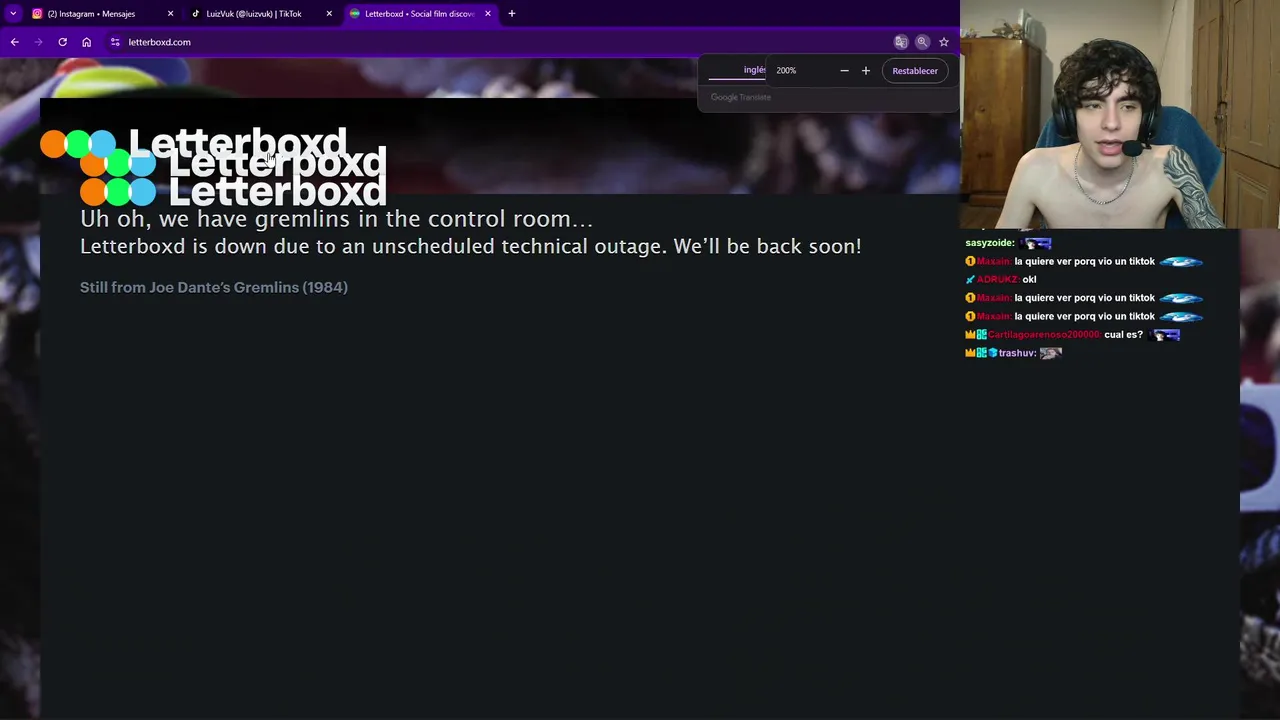This screenshot has width=1280, height=720.
Task: Select the inglés language tab in translate popup
Action: point(754,70)
